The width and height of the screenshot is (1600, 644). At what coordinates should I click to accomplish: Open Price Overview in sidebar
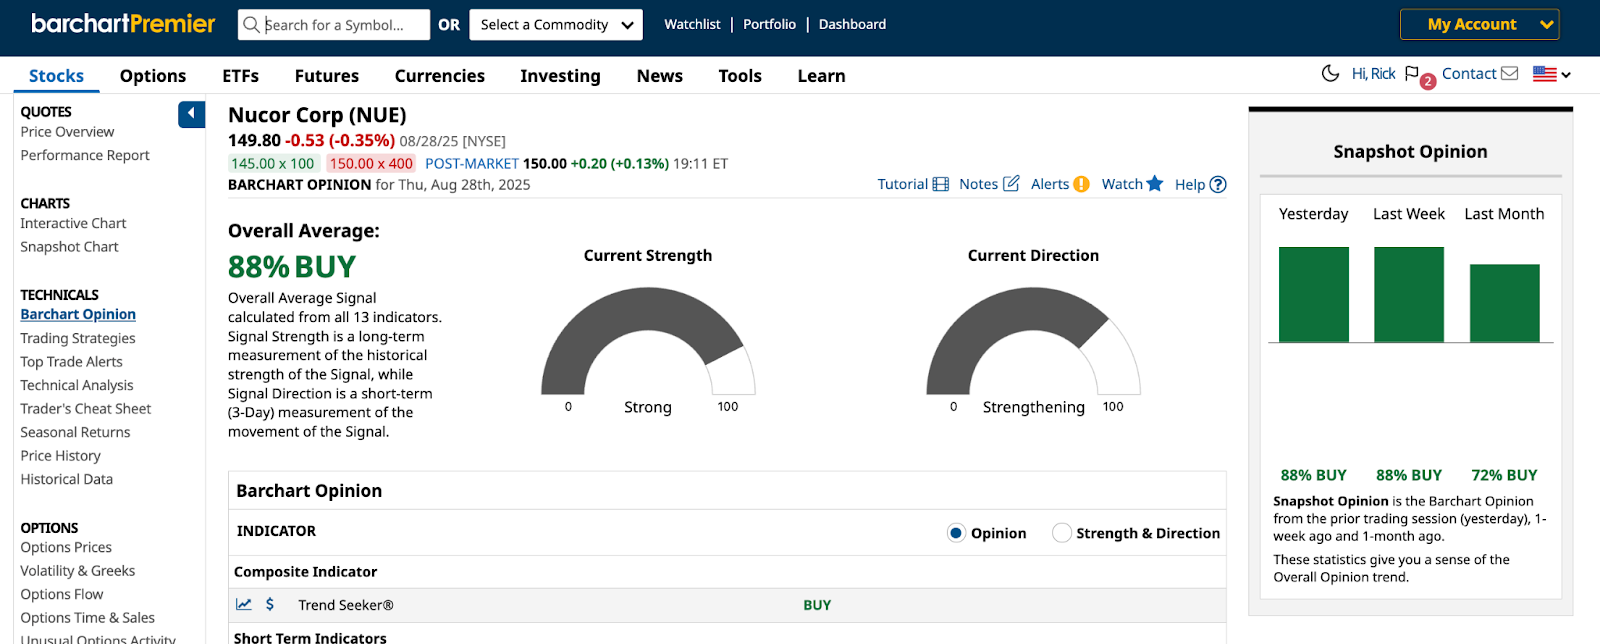(x=67, y=132)
